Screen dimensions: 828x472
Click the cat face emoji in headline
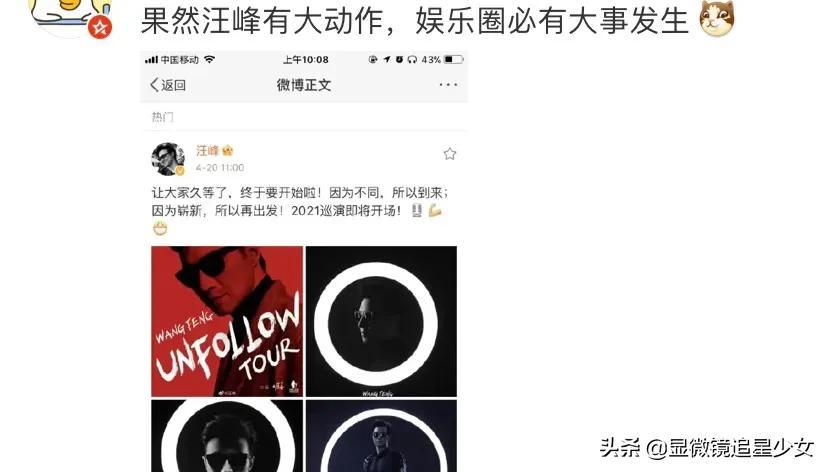click(x=717, y=20)
